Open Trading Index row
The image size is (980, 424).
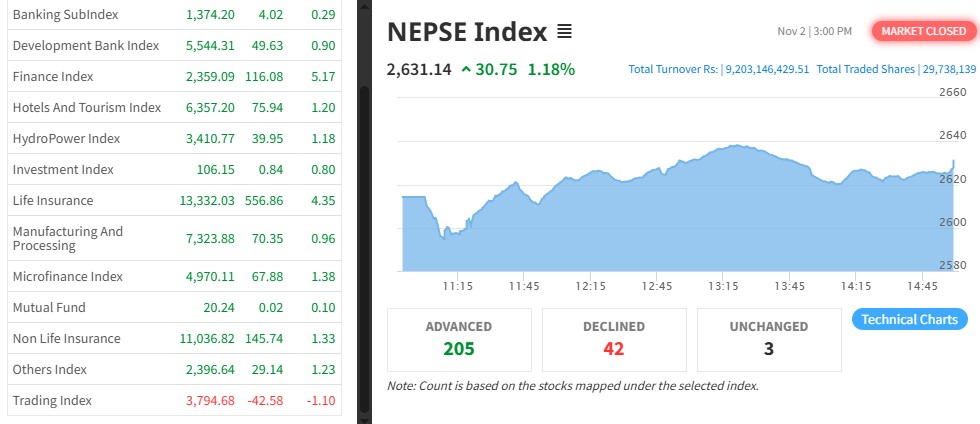52,400
